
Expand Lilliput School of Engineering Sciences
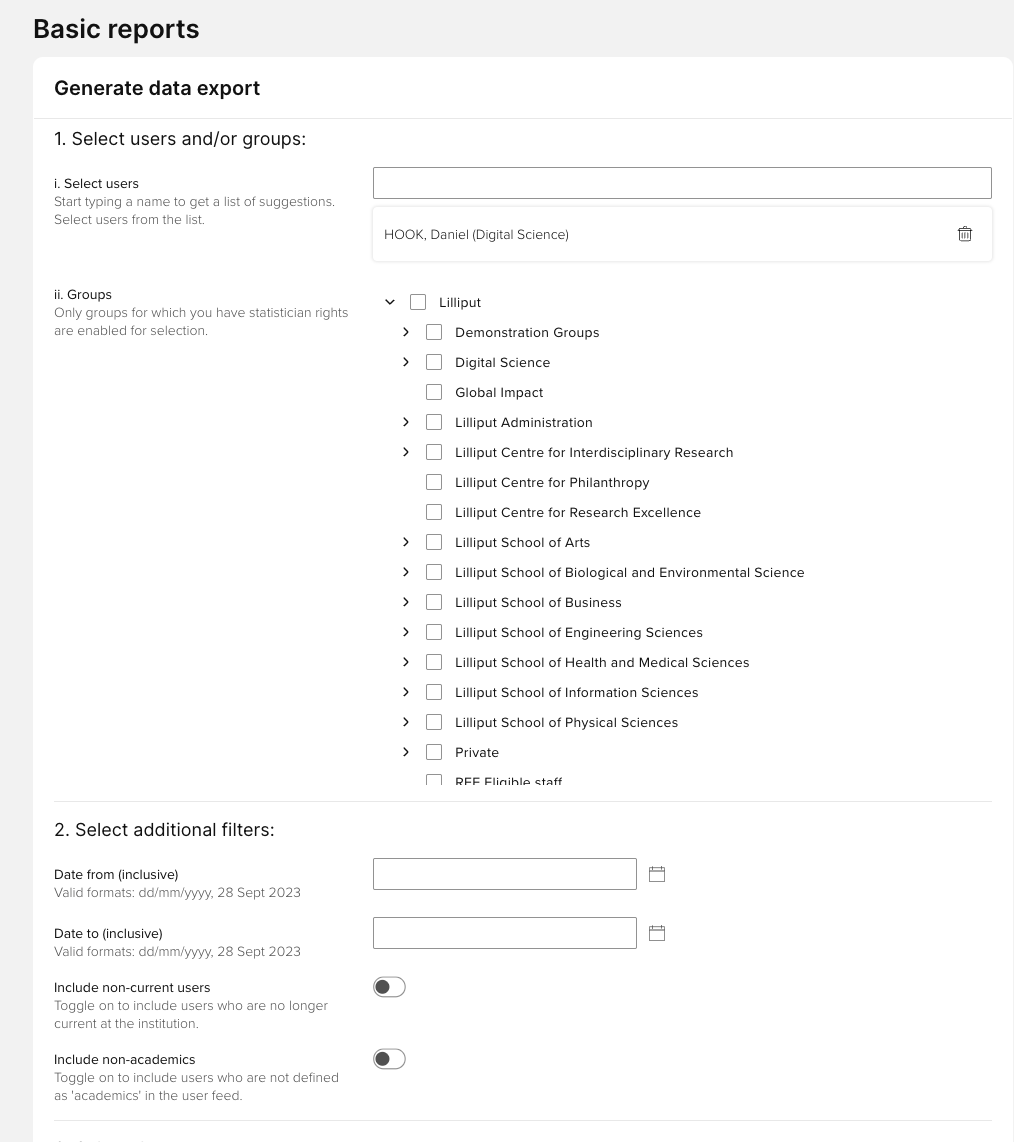click(x=406, y=632)
